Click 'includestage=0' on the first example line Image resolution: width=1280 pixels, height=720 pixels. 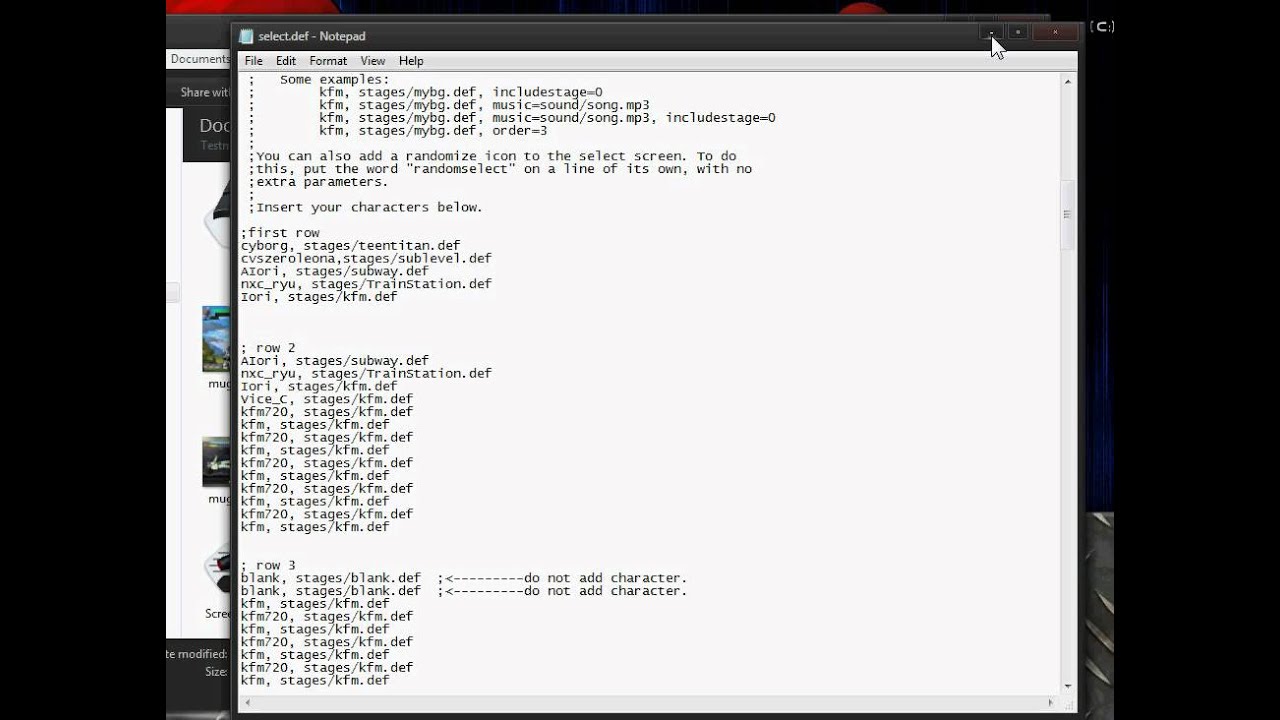tap(547, 92)
